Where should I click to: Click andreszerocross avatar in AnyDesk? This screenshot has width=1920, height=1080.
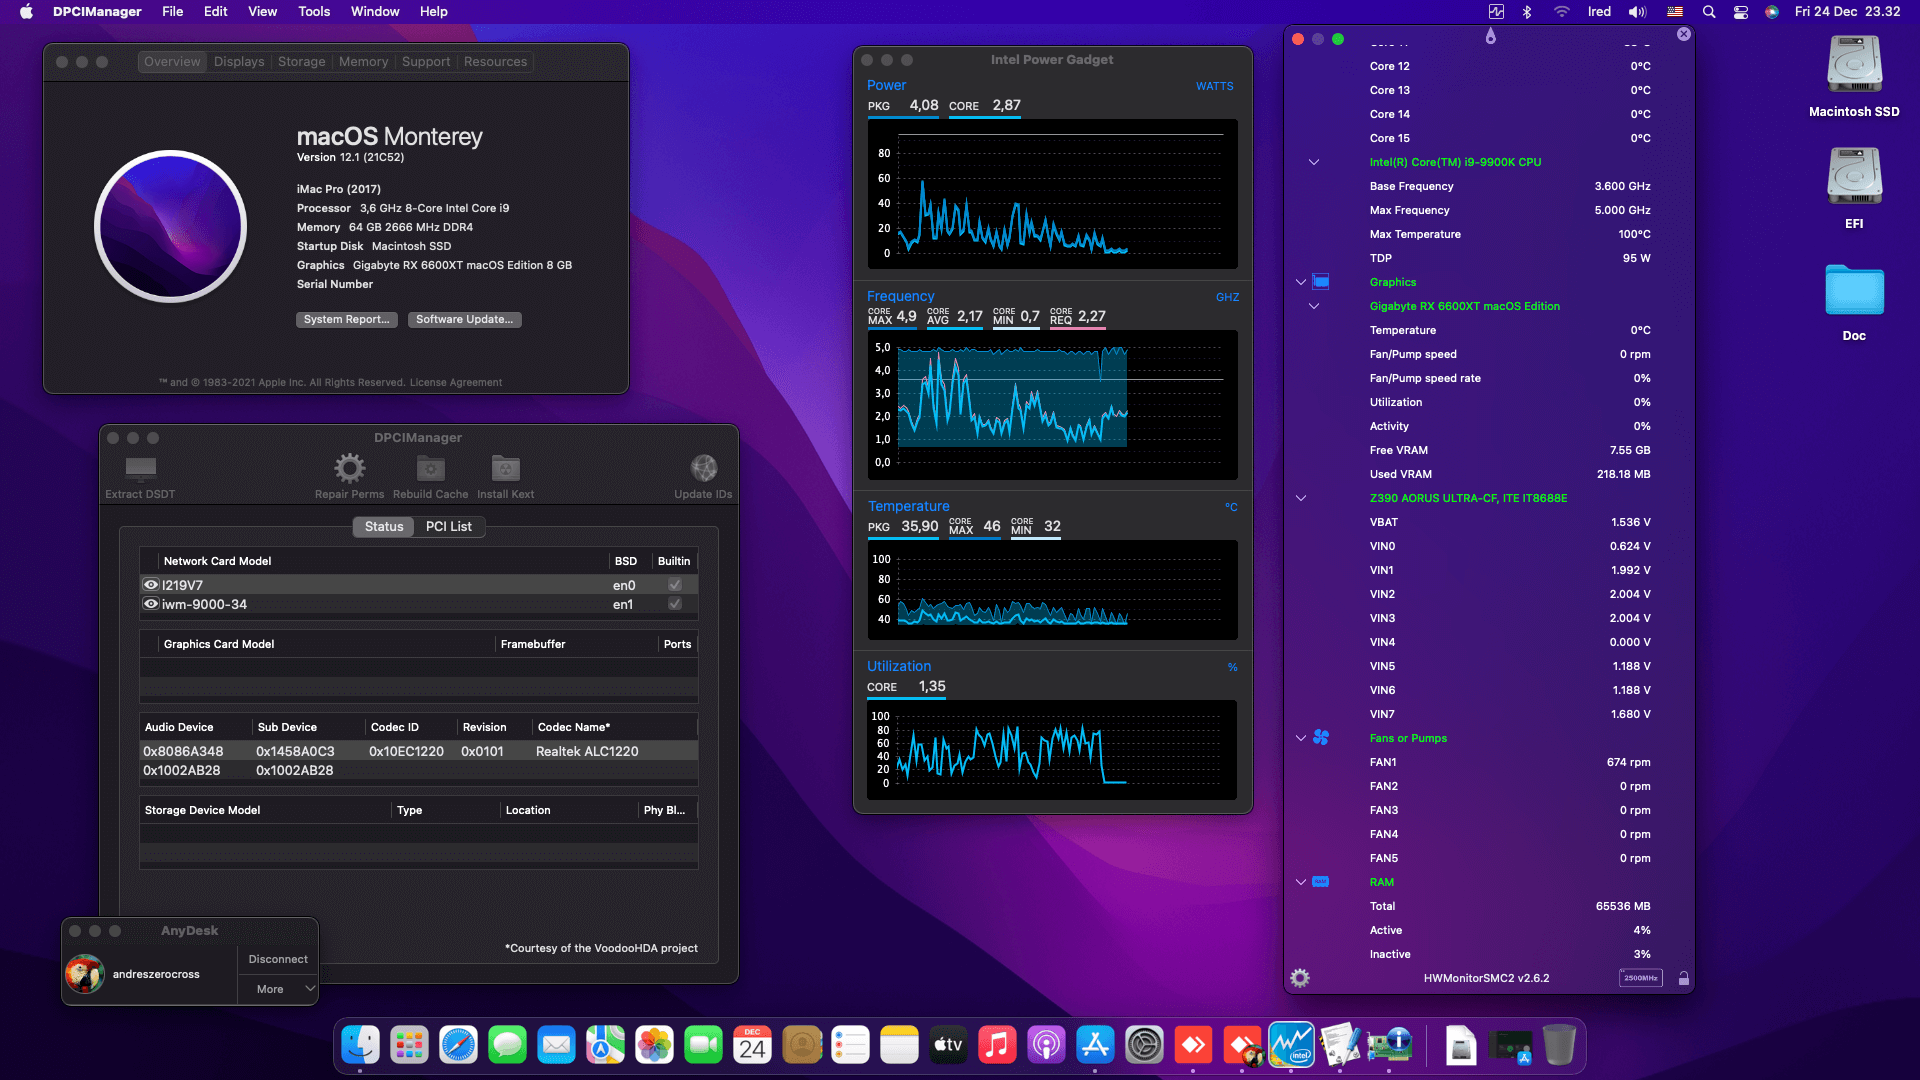85,974
